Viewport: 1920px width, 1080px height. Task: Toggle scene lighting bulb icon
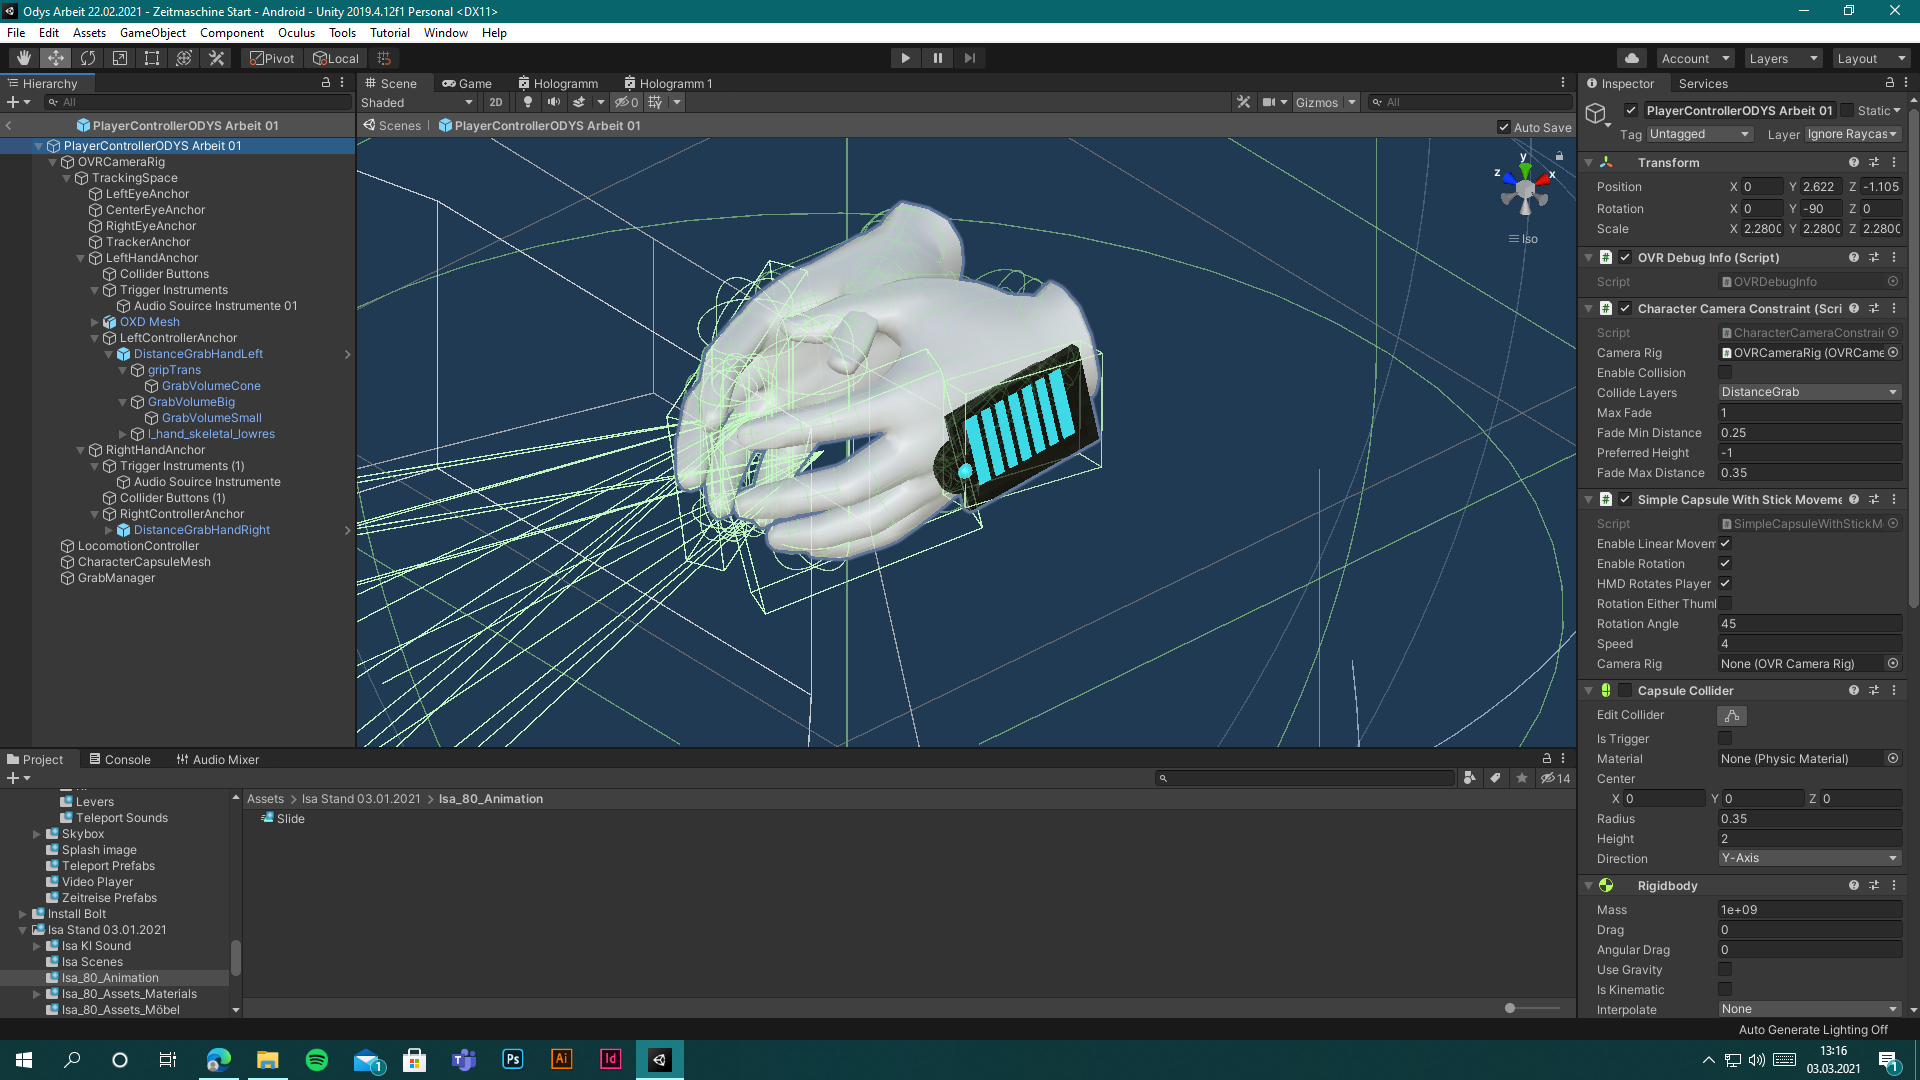(x=528, y=102)
